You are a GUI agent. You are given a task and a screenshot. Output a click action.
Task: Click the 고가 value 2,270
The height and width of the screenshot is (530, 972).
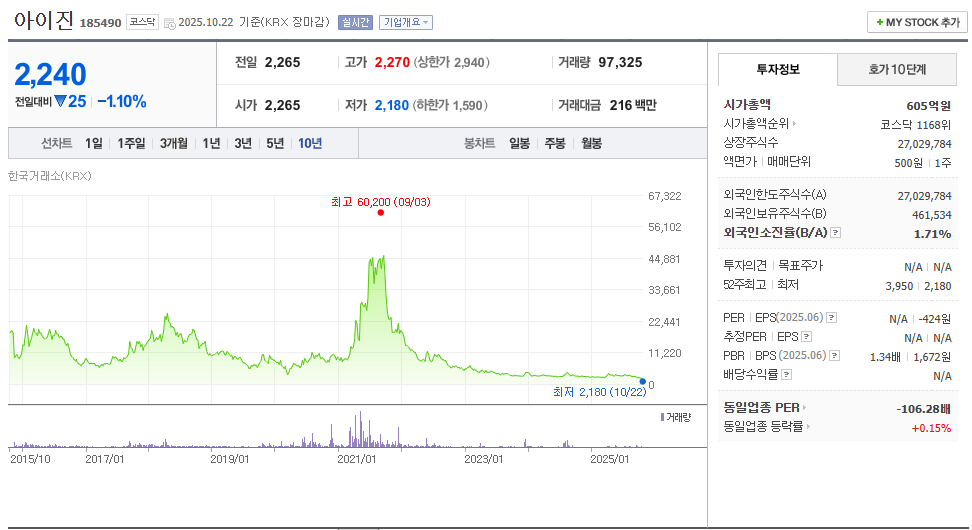[392, 63]
